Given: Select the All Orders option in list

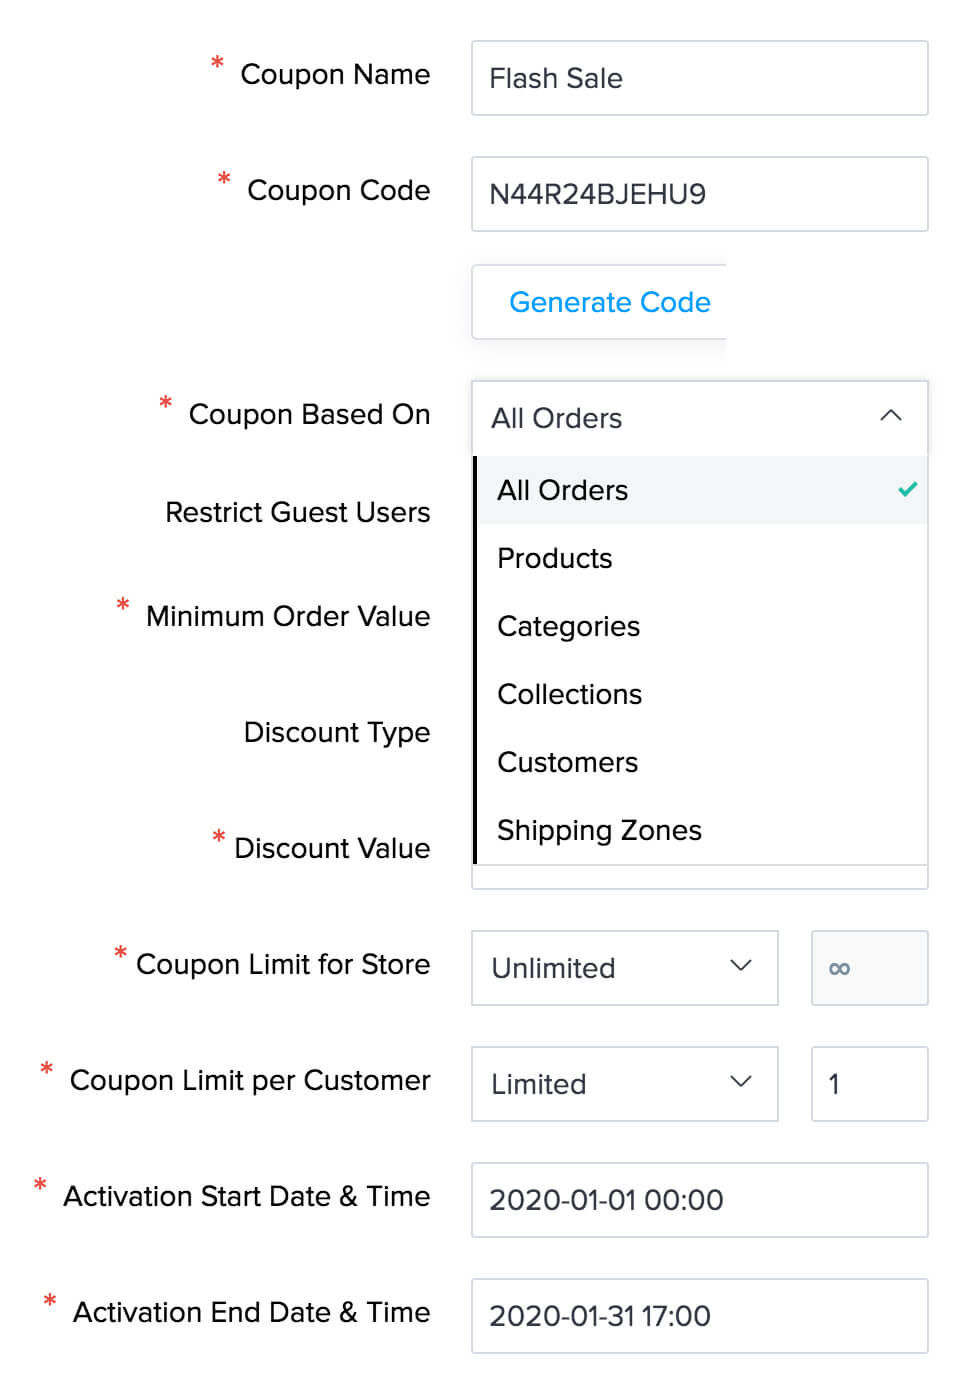Looking at the screenshot, I should [x=563, y=490].
